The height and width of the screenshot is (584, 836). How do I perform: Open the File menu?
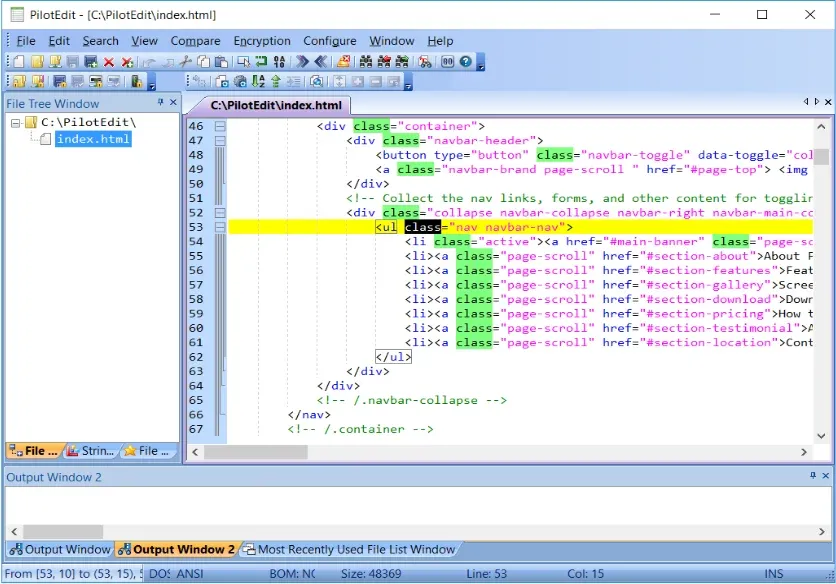(26, 41)
